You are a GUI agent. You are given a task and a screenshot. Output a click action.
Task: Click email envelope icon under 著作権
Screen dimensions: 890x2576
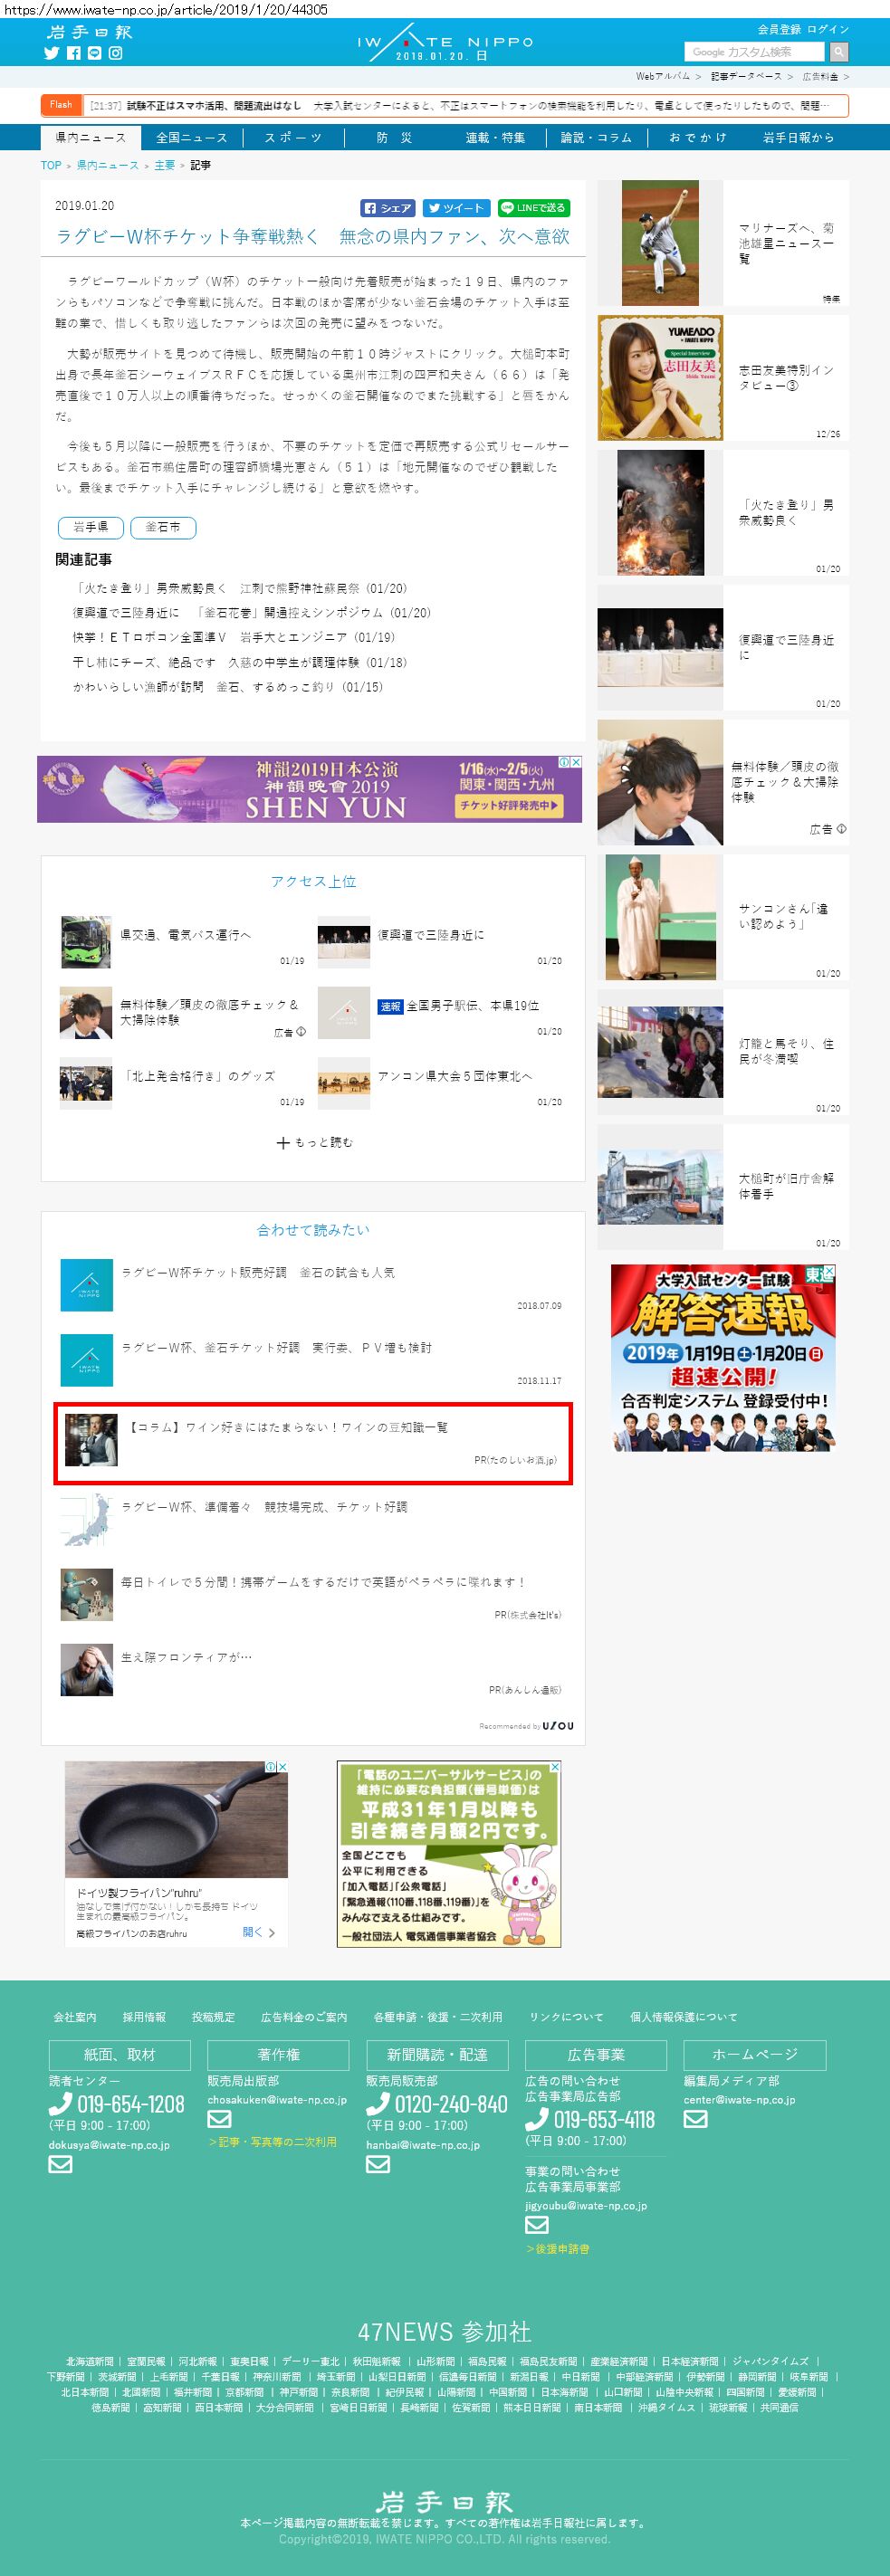coord(219,2119)
